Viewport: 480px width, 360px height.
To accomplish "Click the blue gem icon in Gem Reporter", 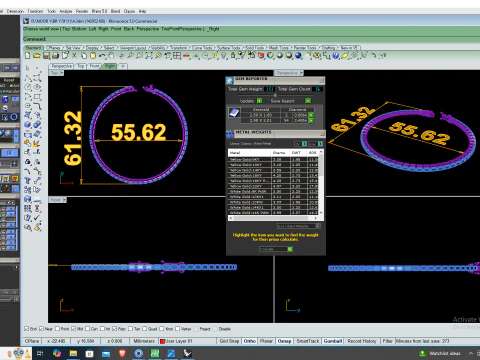I will (x=234, y=112).
